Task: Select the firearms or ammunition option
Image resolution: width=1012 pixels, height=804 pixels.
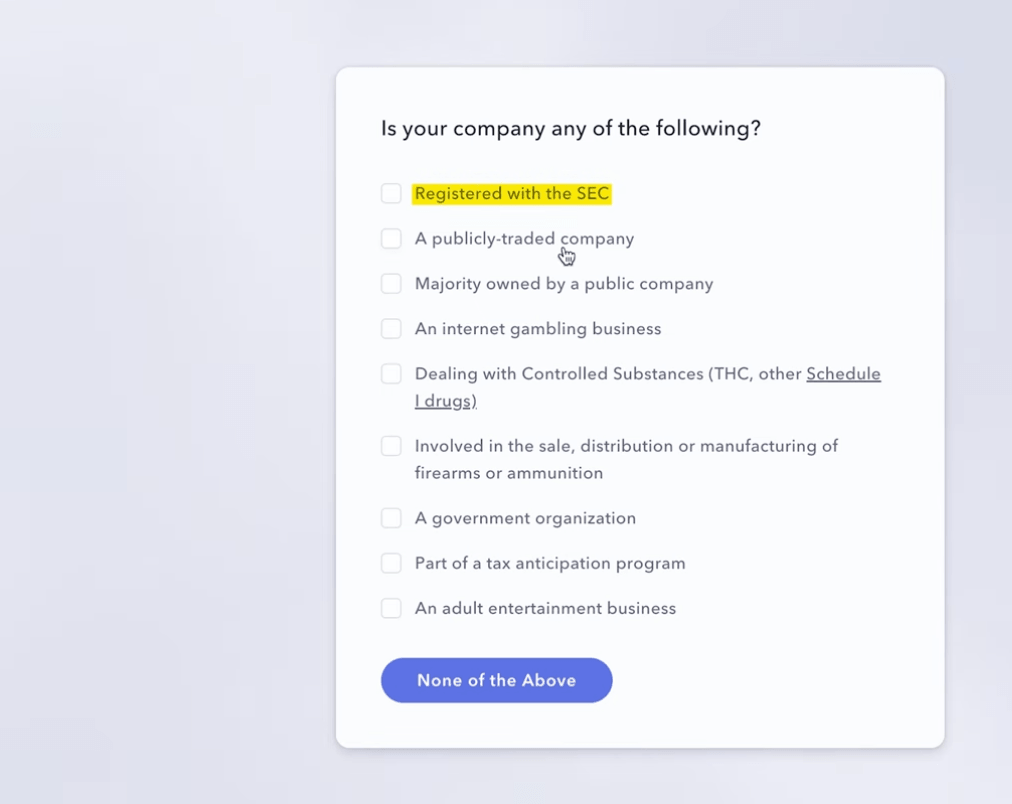Action: coord(391,446)
